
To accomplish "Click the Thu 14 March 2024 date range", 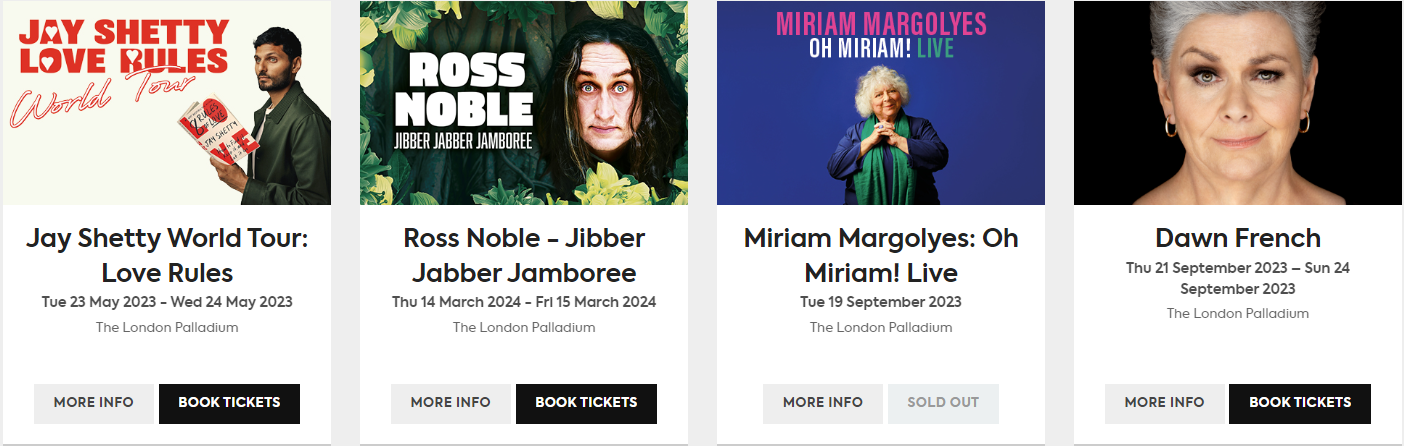I will 524,302.
